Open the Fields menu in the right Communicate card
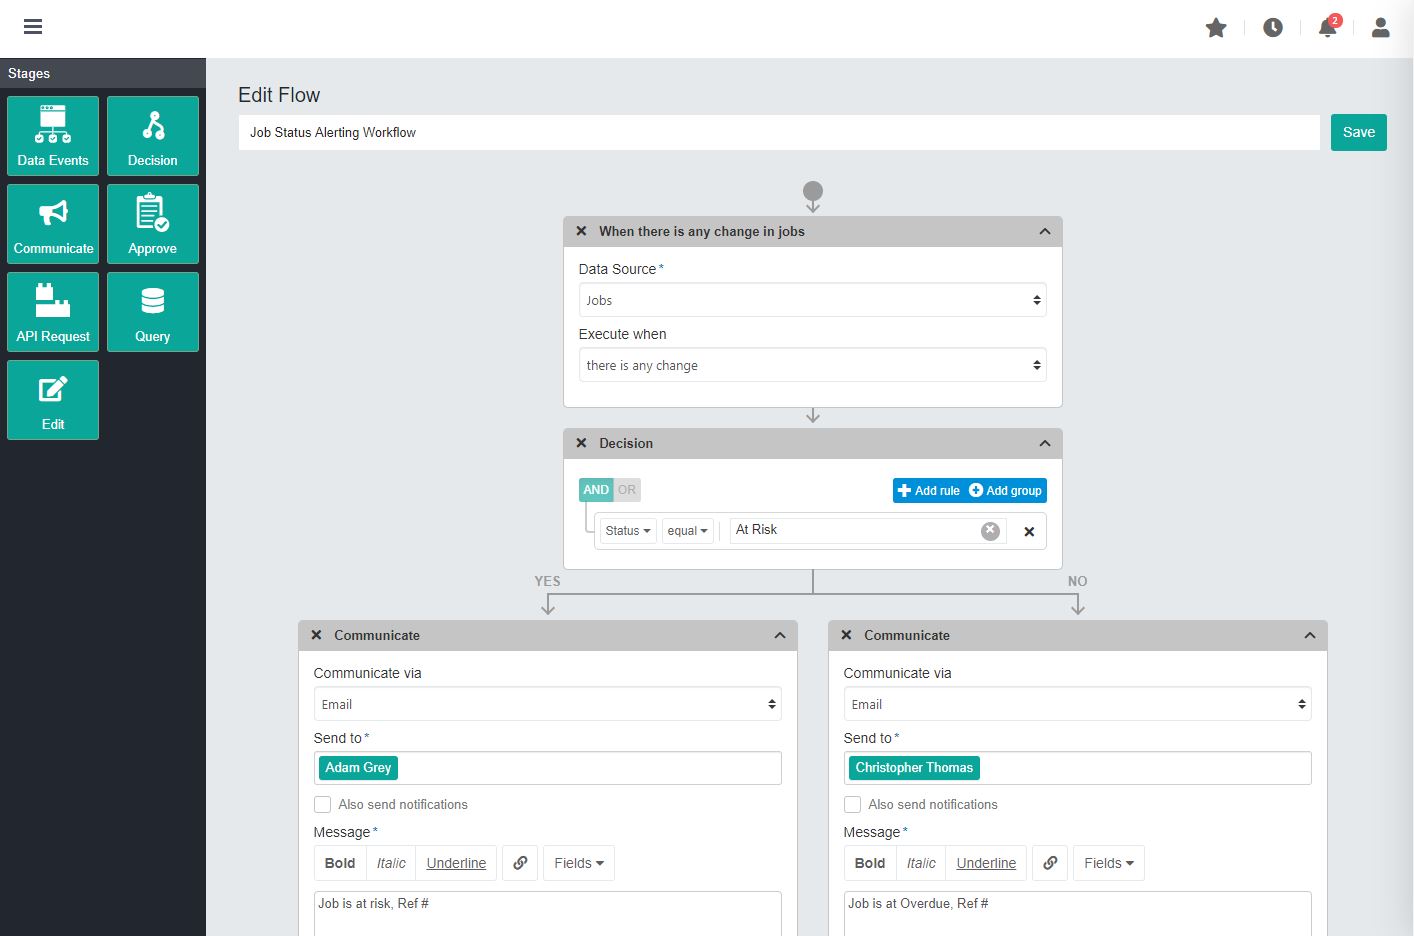 tap(1108, 862)
